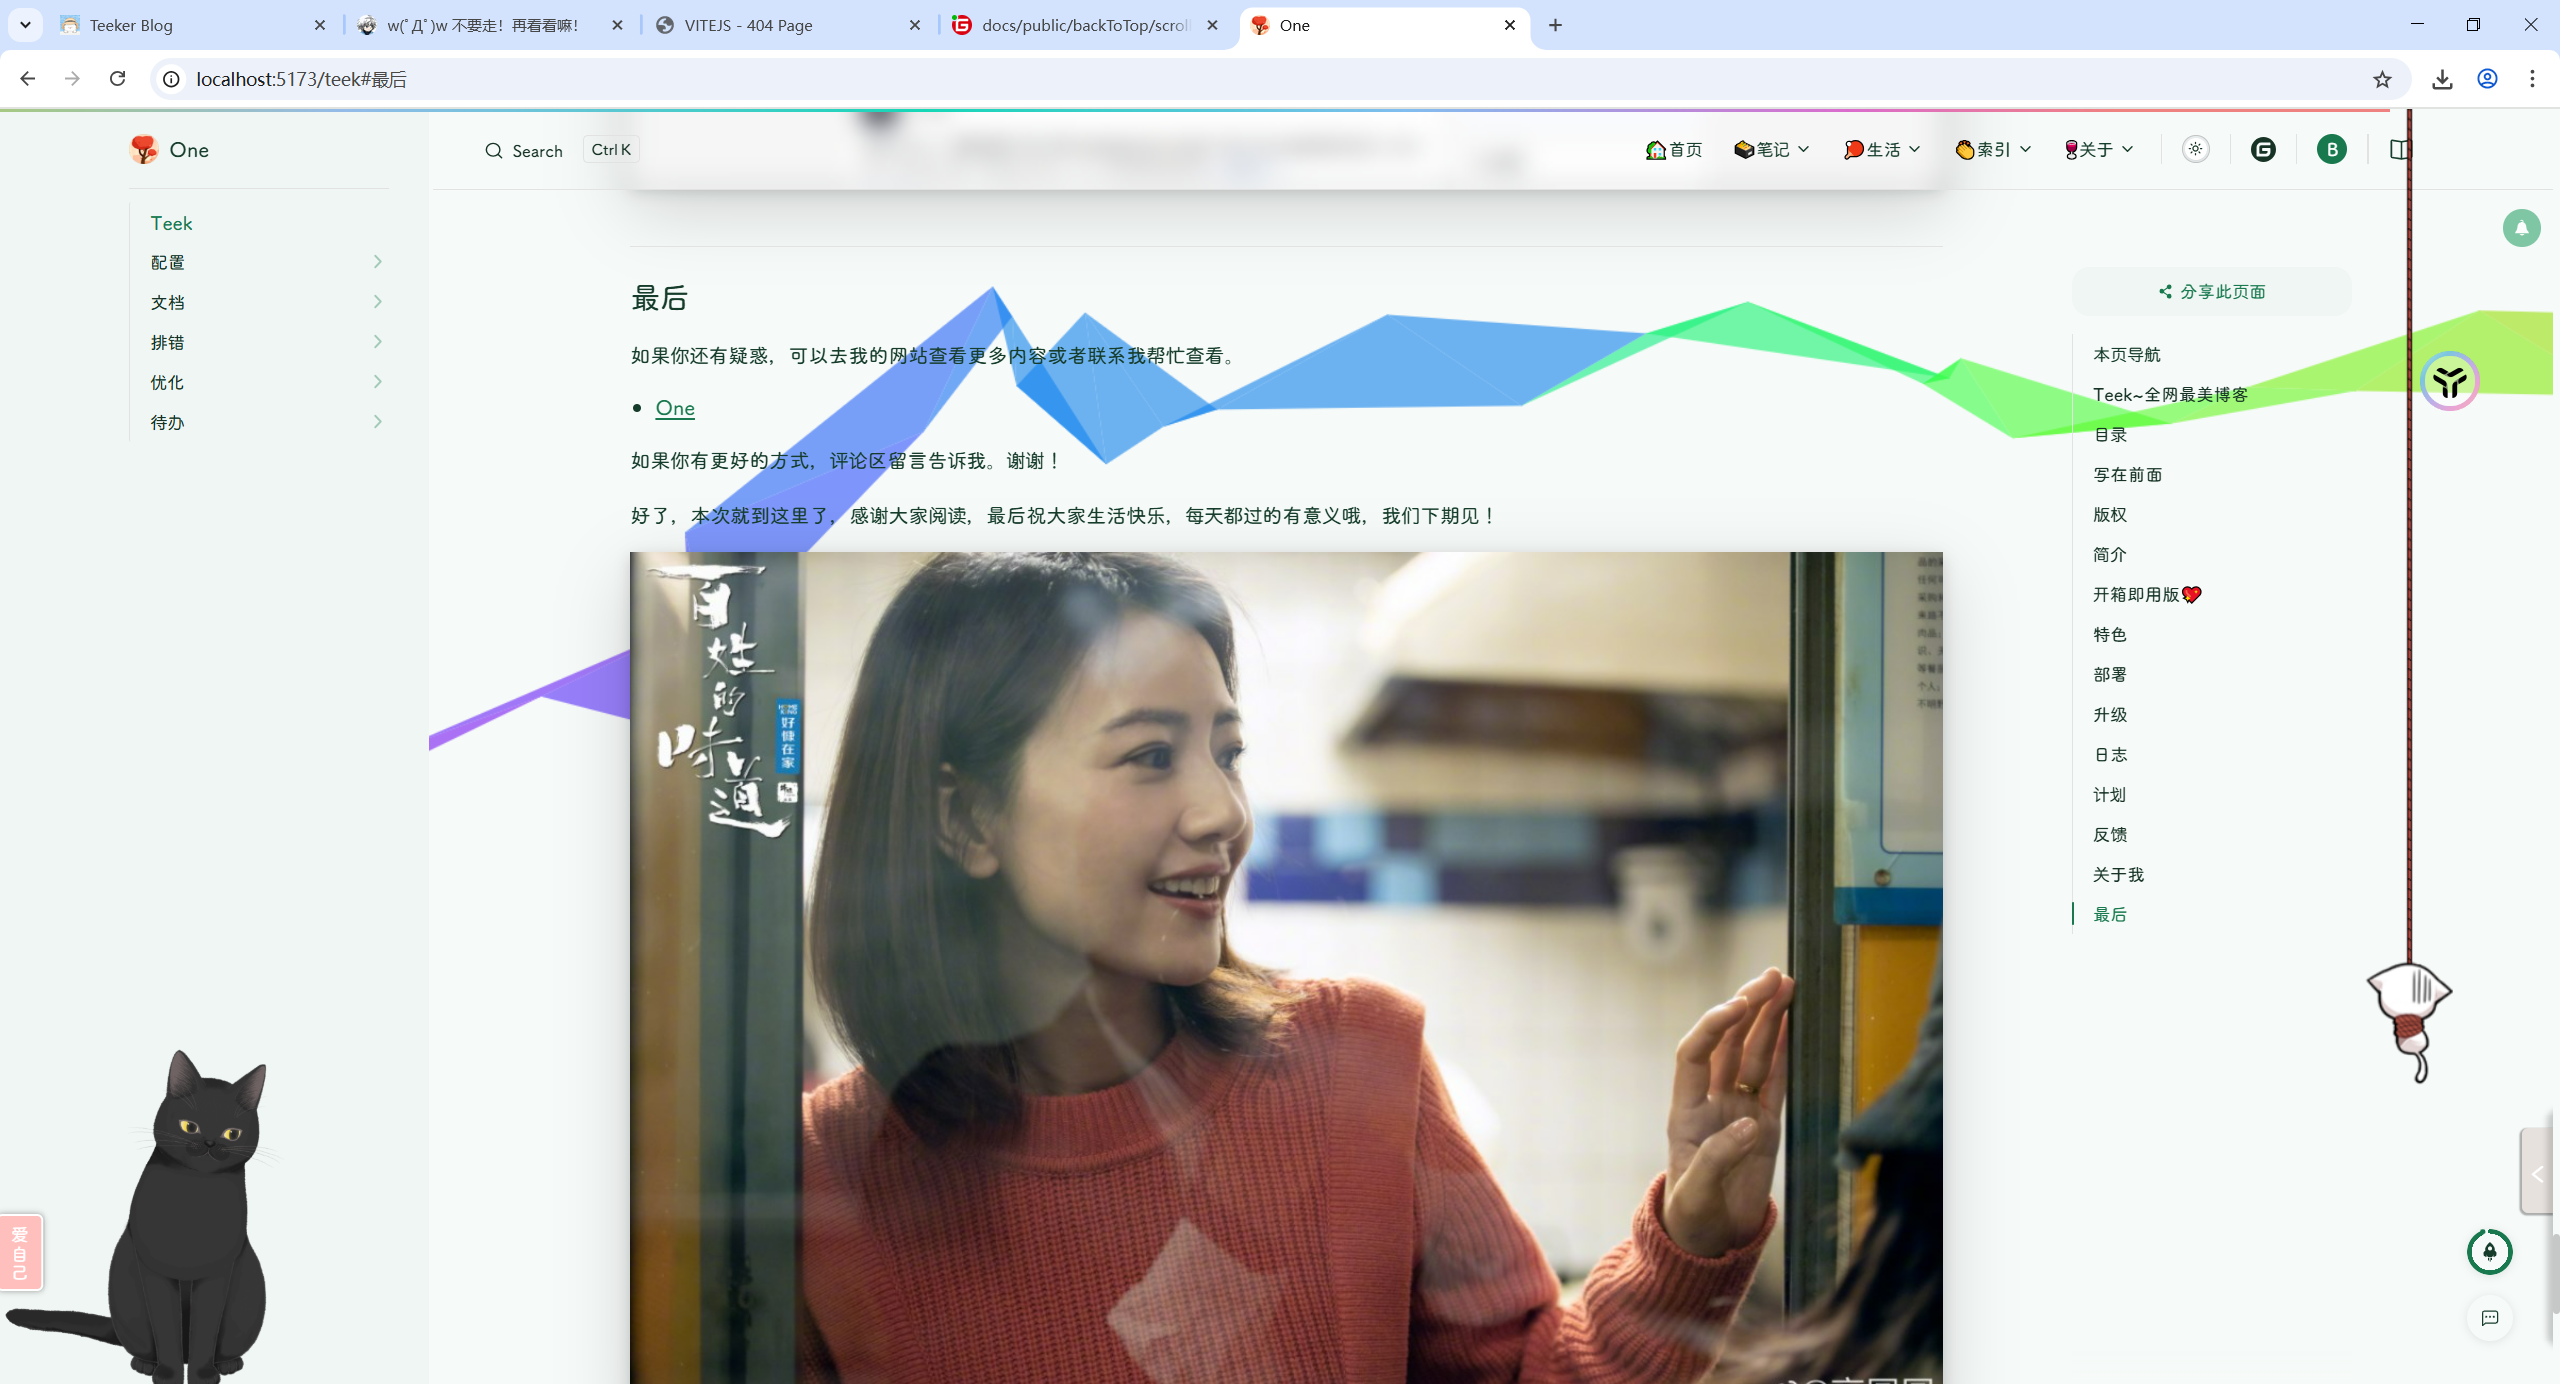
Task: Click the round Y-logo floating badge
Action: click(x=2449, y=381)
